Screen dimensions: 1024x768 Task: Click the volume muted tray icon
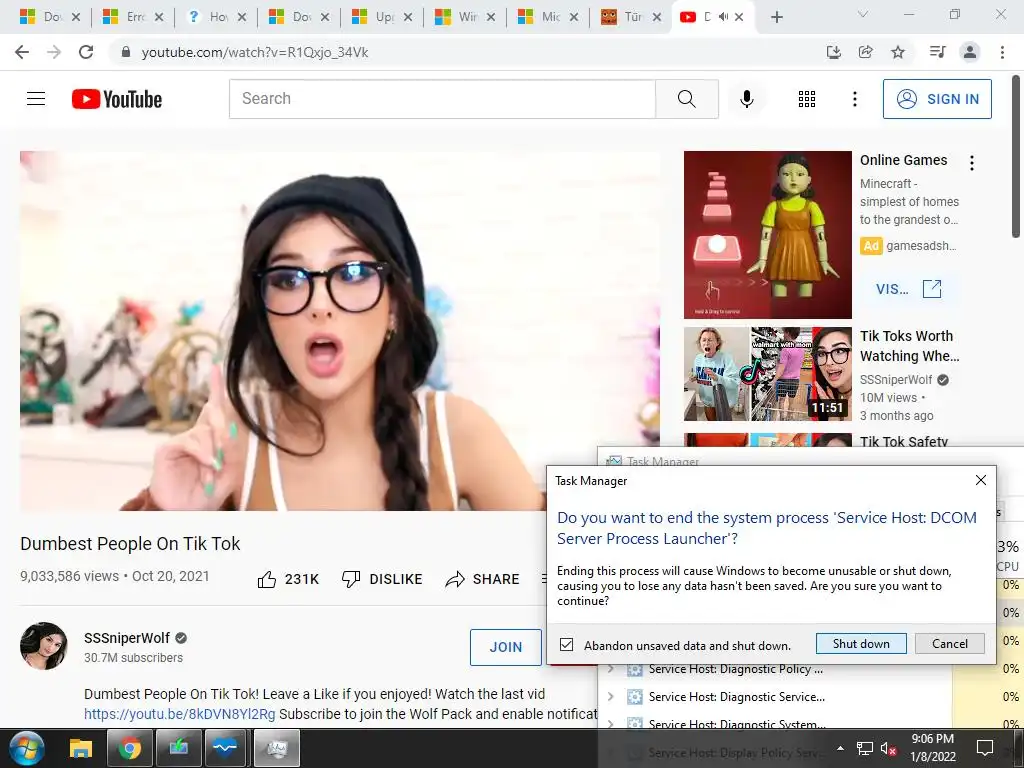pyautogui.click(x=888, y=748)
